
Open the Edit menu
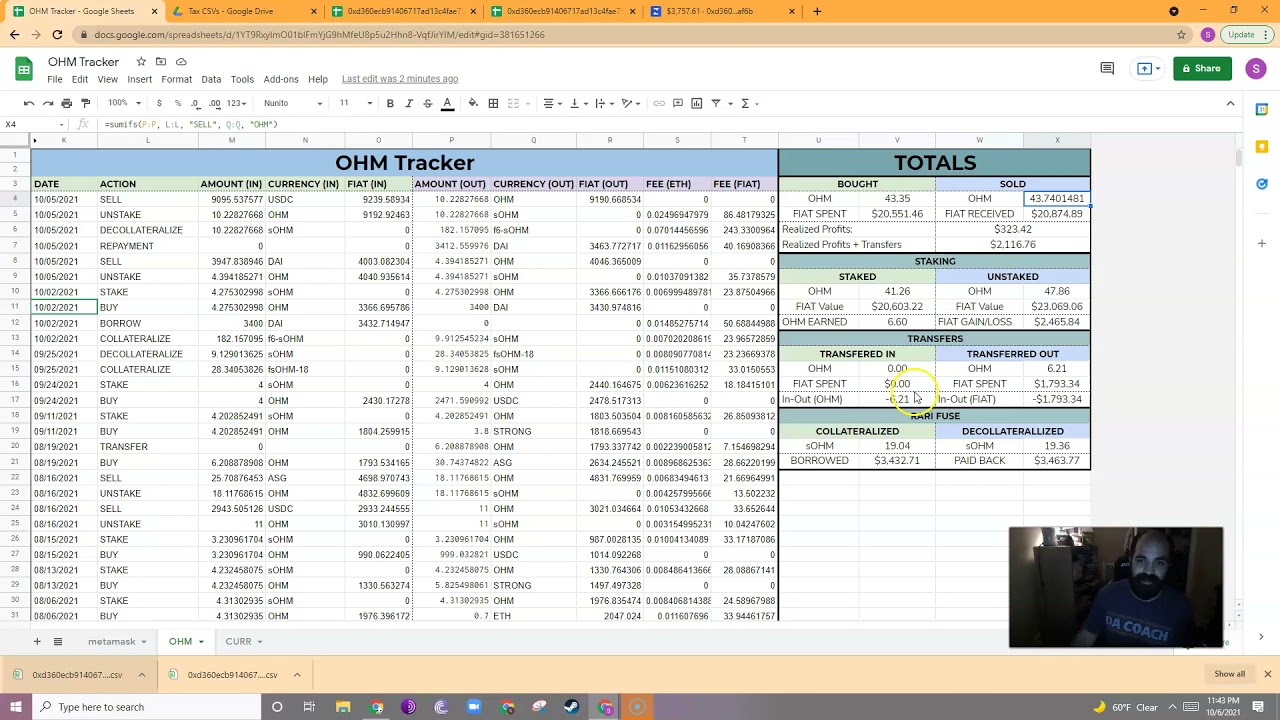[x=80, y=79]
